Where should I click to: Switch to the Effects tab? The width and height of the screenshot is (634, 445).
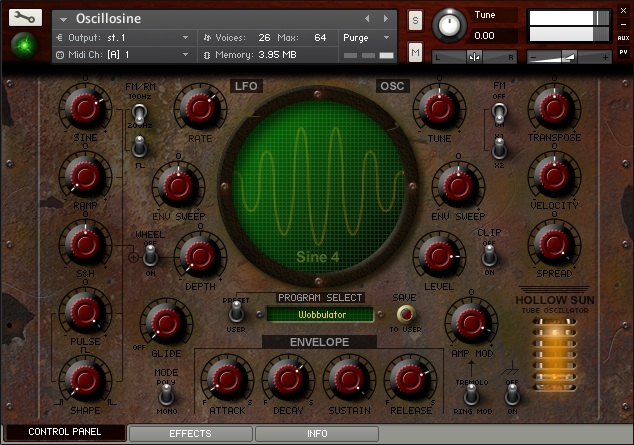(190, 434)
